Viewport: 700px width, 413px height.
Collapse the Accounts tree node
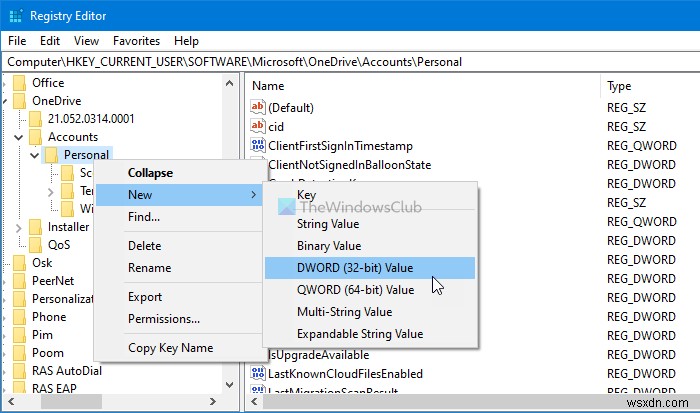click(x=19, y=137)
